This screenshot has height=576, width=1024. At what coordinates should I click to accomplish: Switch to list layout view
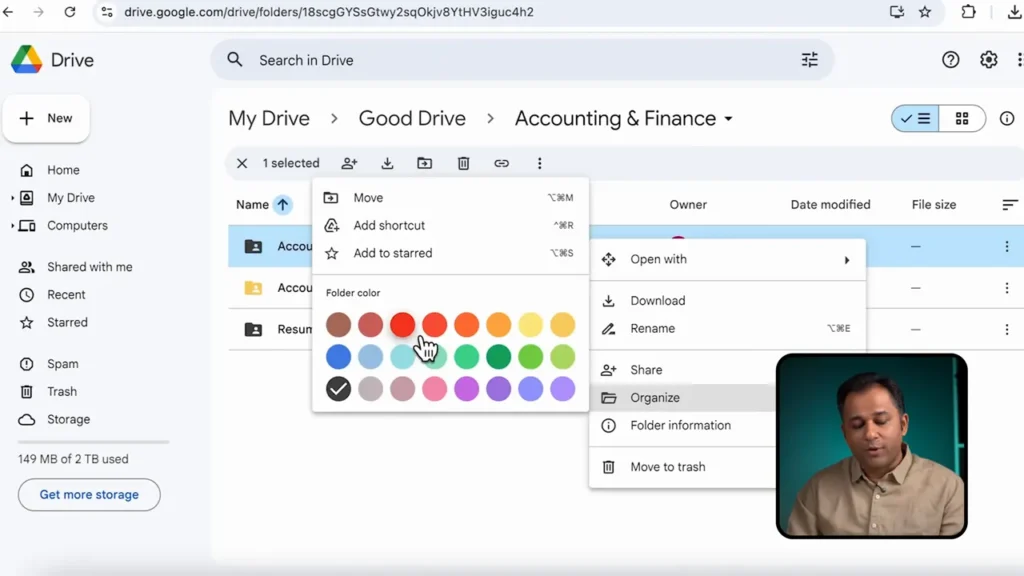click(915, 119)
